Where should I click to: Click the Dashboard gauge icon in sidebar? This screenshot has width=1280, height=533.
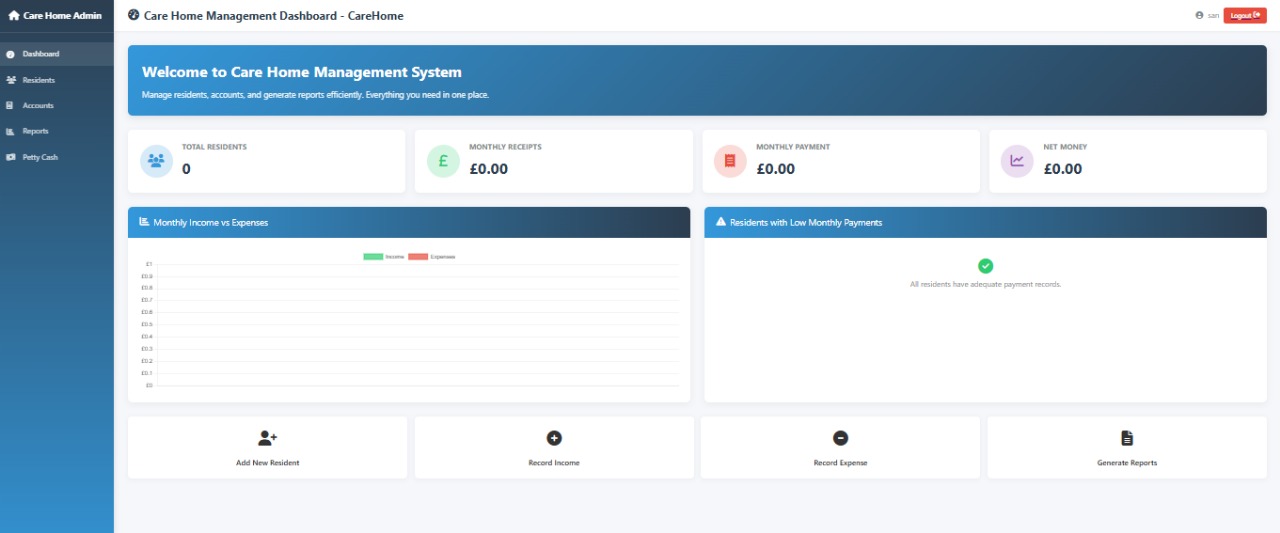[10, 54]
